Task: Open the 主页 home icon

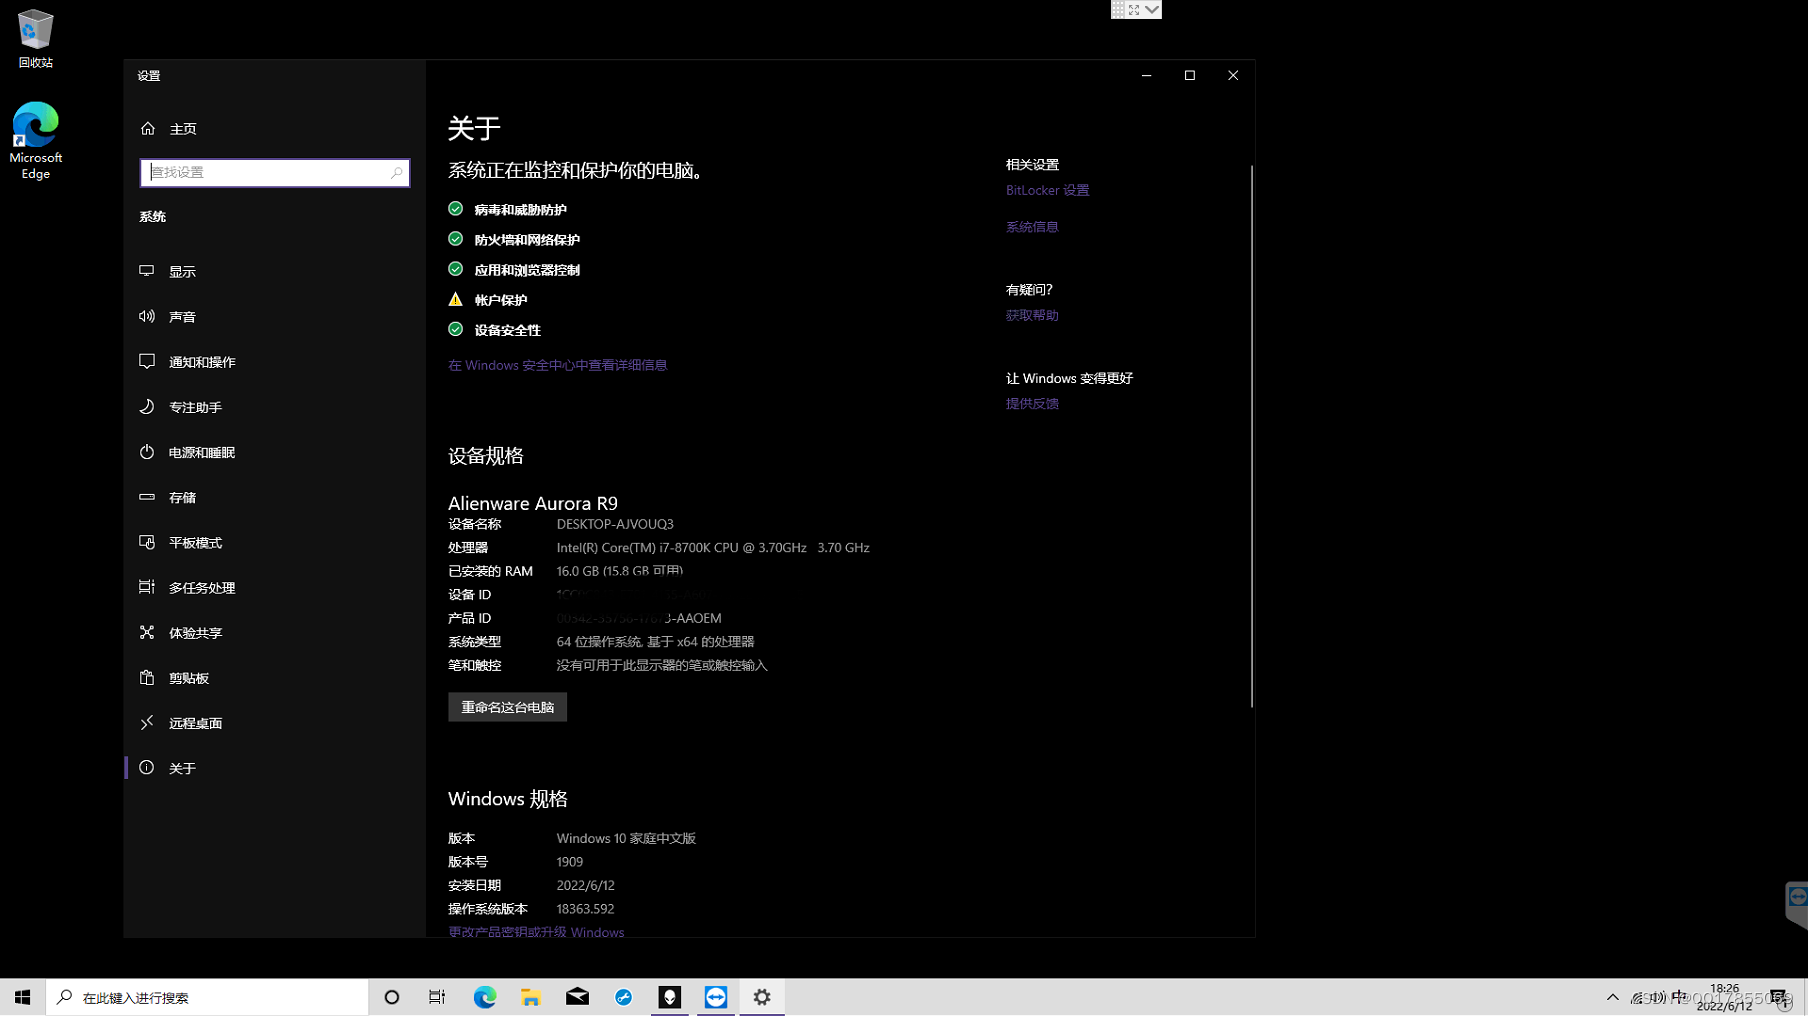Action: pos(148,128)
